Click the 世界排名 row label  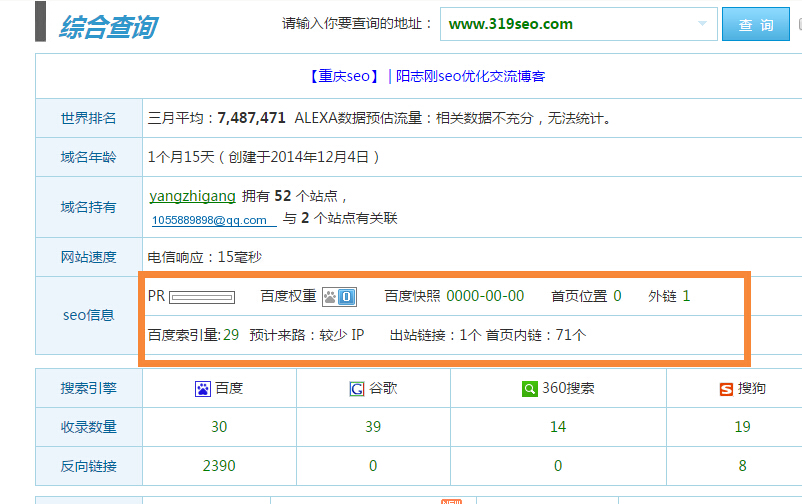click(x=88, y=118)
